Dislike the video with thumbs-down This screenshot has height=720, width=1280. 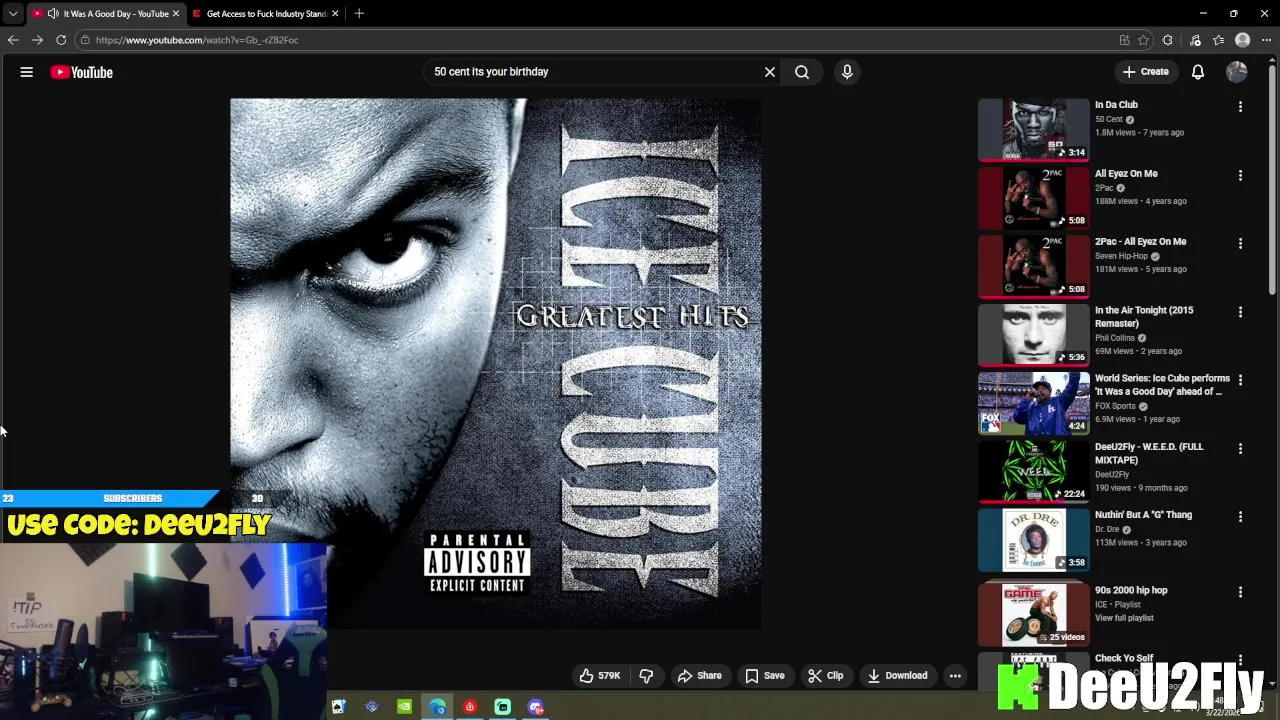point(646,676)
